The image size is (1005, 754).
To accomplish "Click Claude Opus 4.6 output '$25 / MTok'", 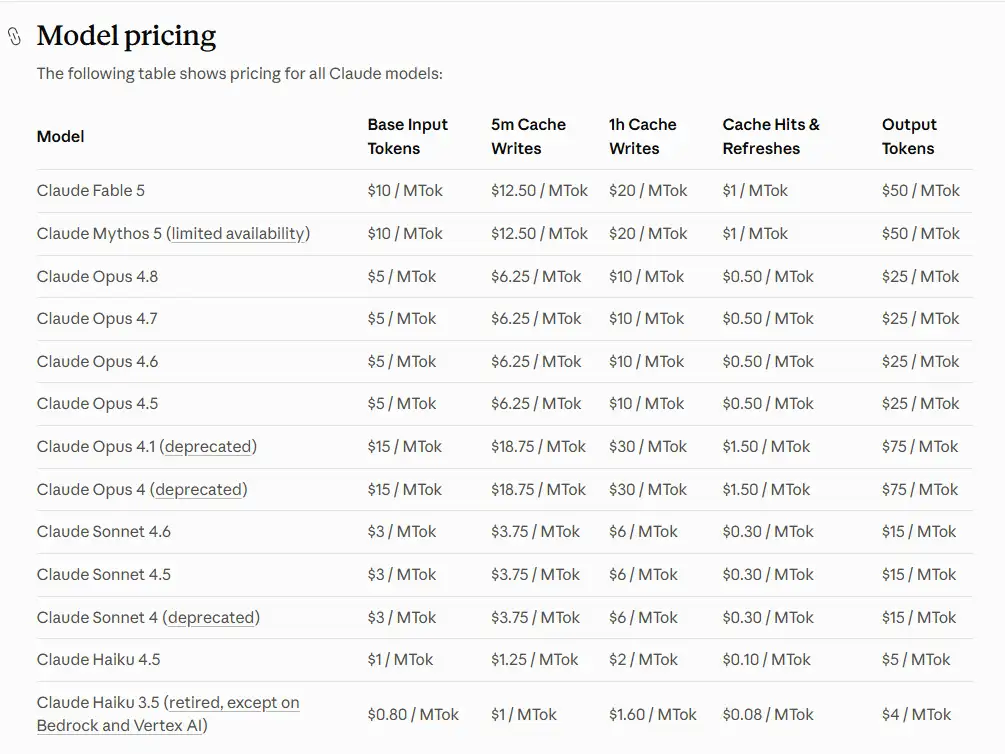I will point(920,362).
